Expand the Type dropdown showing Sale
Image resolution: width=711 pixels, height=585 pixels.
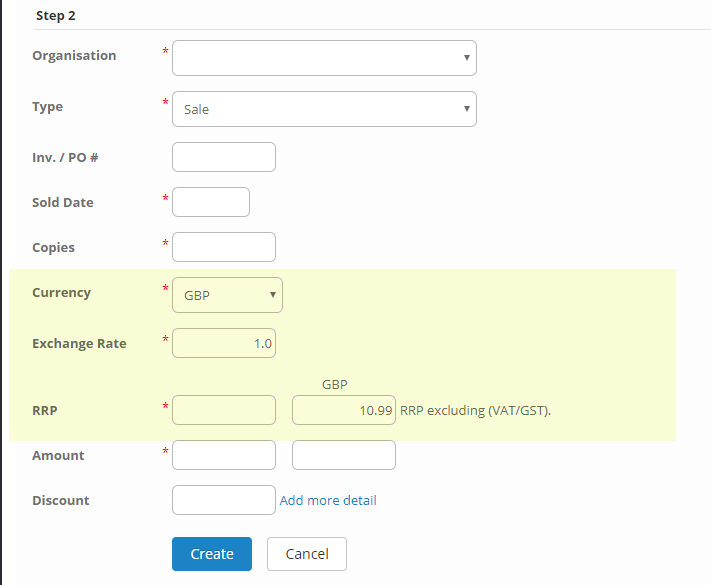tap(324, 109)
